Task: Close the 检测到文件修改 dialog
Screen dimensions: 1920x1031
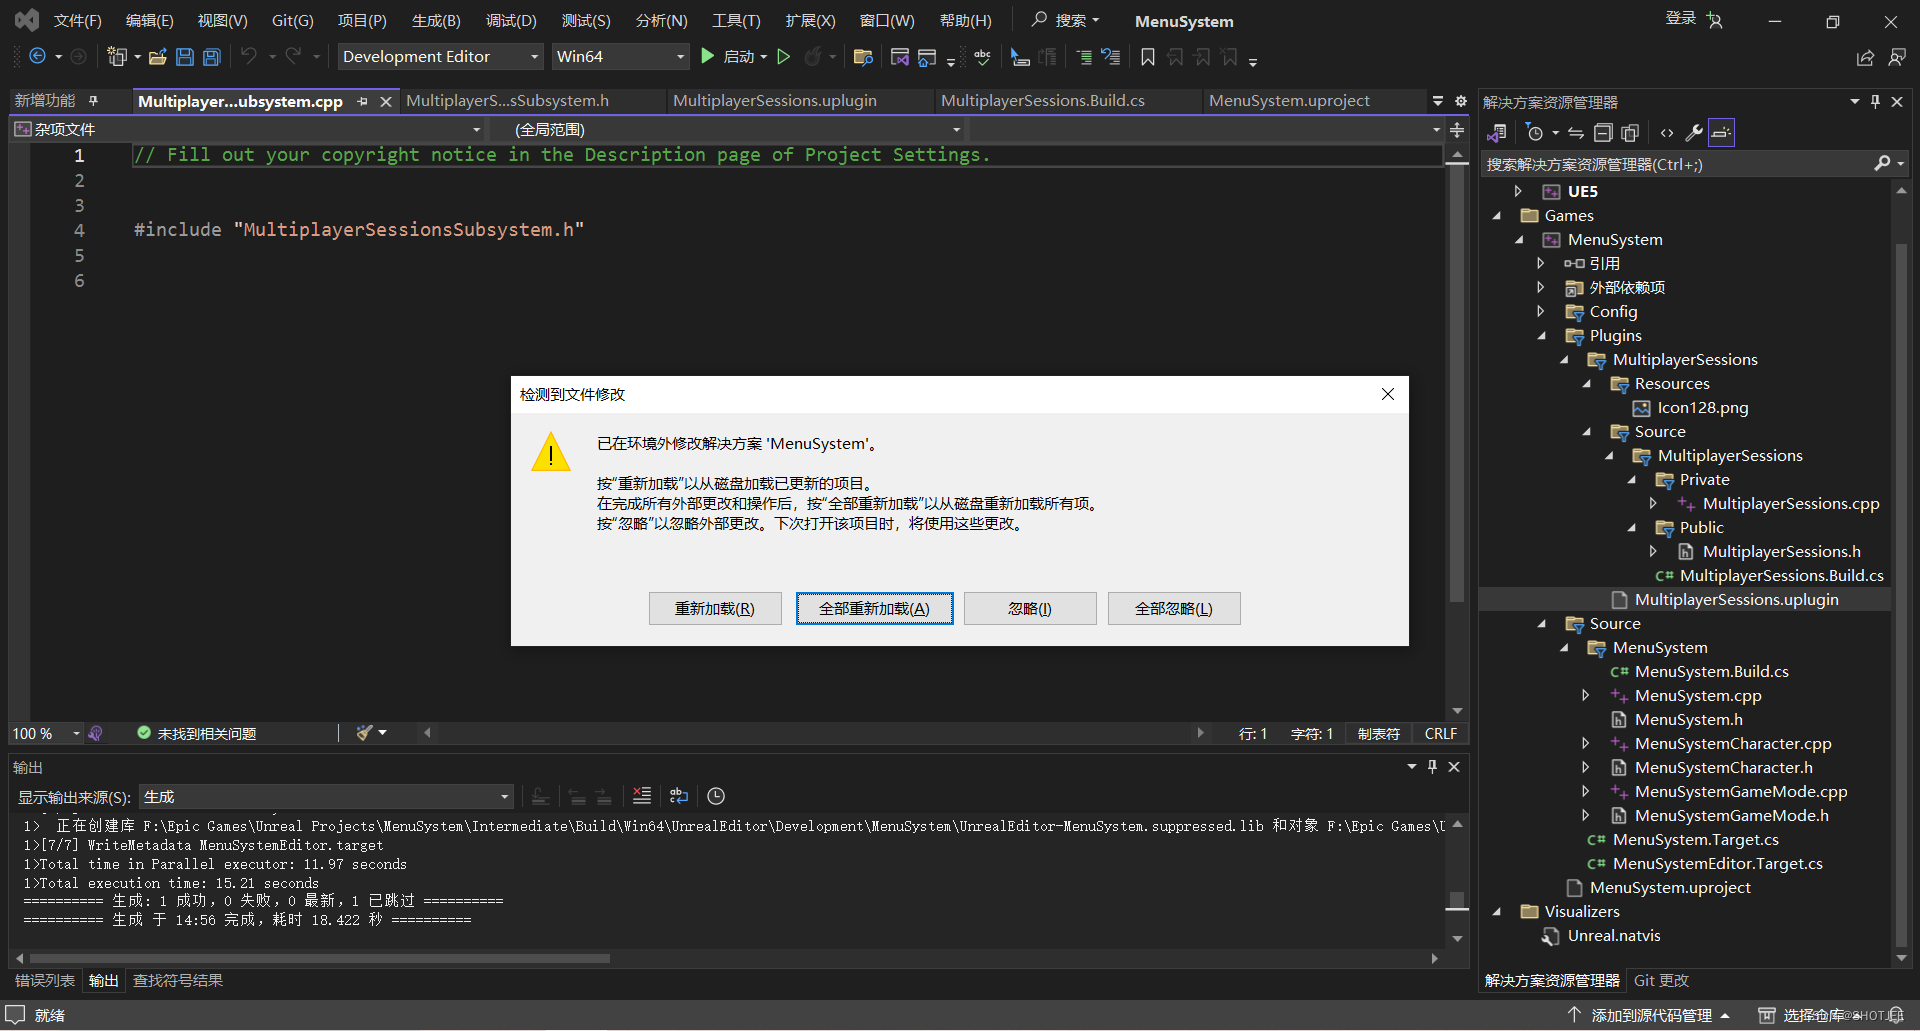Action: pyautogui.click(x=1388, y=394)
